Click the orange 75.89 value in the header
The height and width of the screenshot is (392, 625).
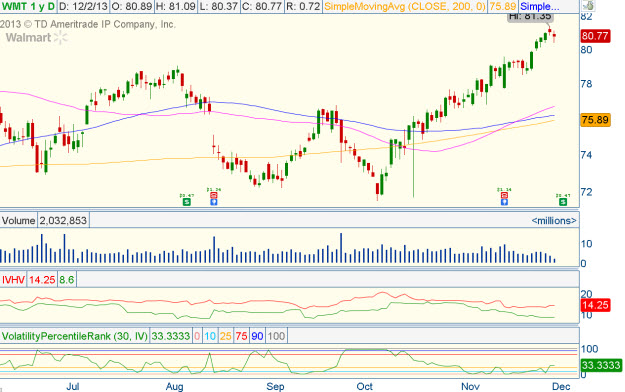pyautogui.click(x=503, y=6)
